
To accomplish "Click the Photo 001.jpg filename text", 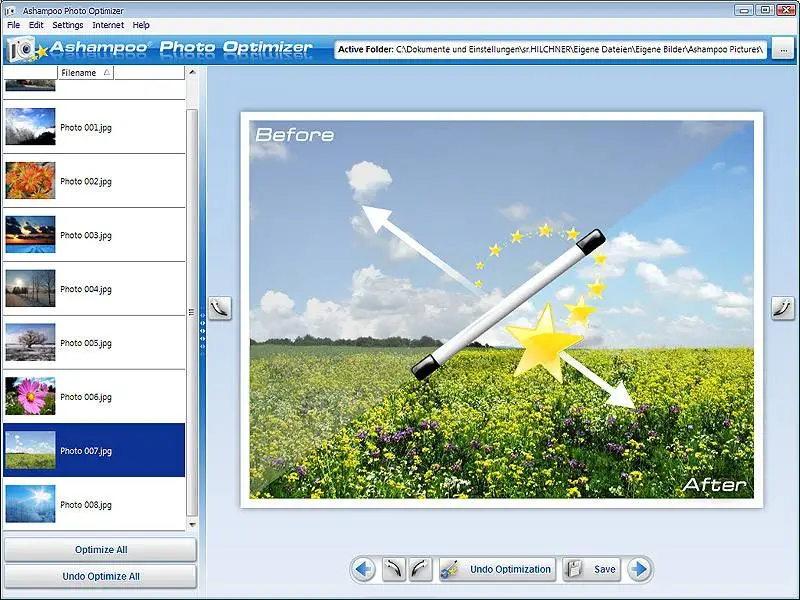I will [86, 128].
